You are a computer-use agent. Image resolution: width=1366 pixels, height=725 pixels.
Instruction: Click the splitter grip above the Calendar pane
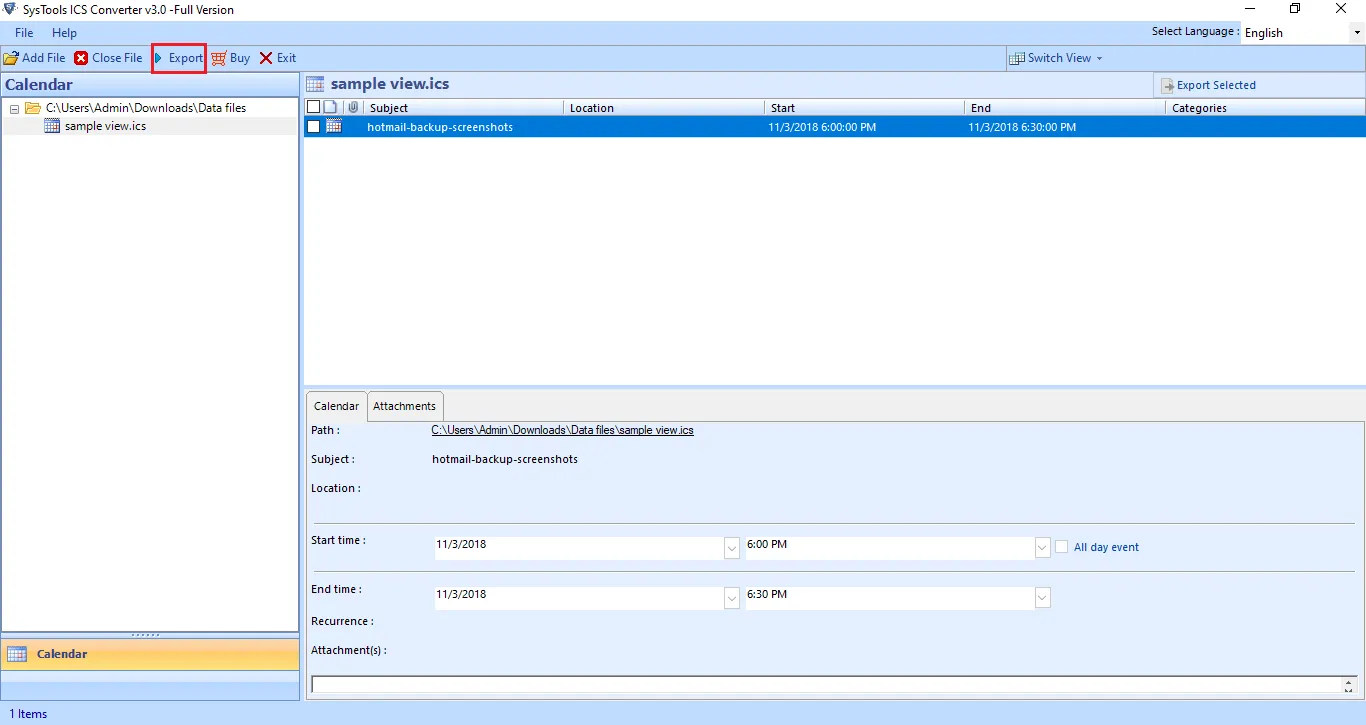[146, 634]
